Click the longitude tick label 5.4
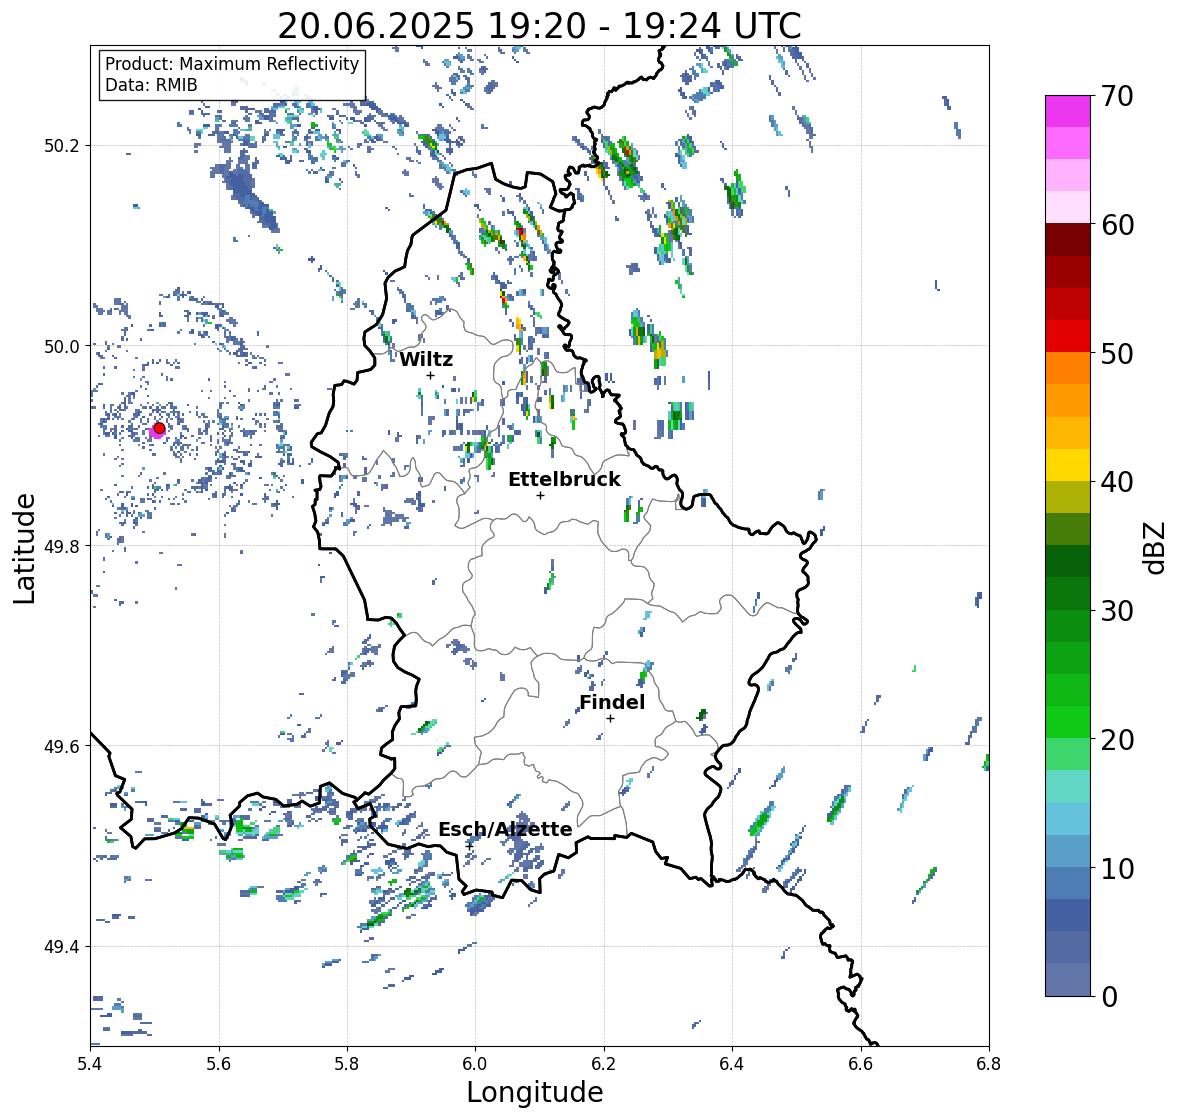The height and width of the screenshot is (1117, 1179). (90, 1064)
